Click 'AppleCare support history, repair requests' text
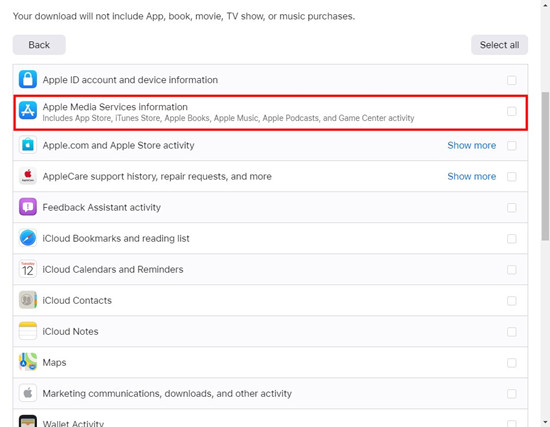The width and height of the screenshot is (550, 427). 157,176
